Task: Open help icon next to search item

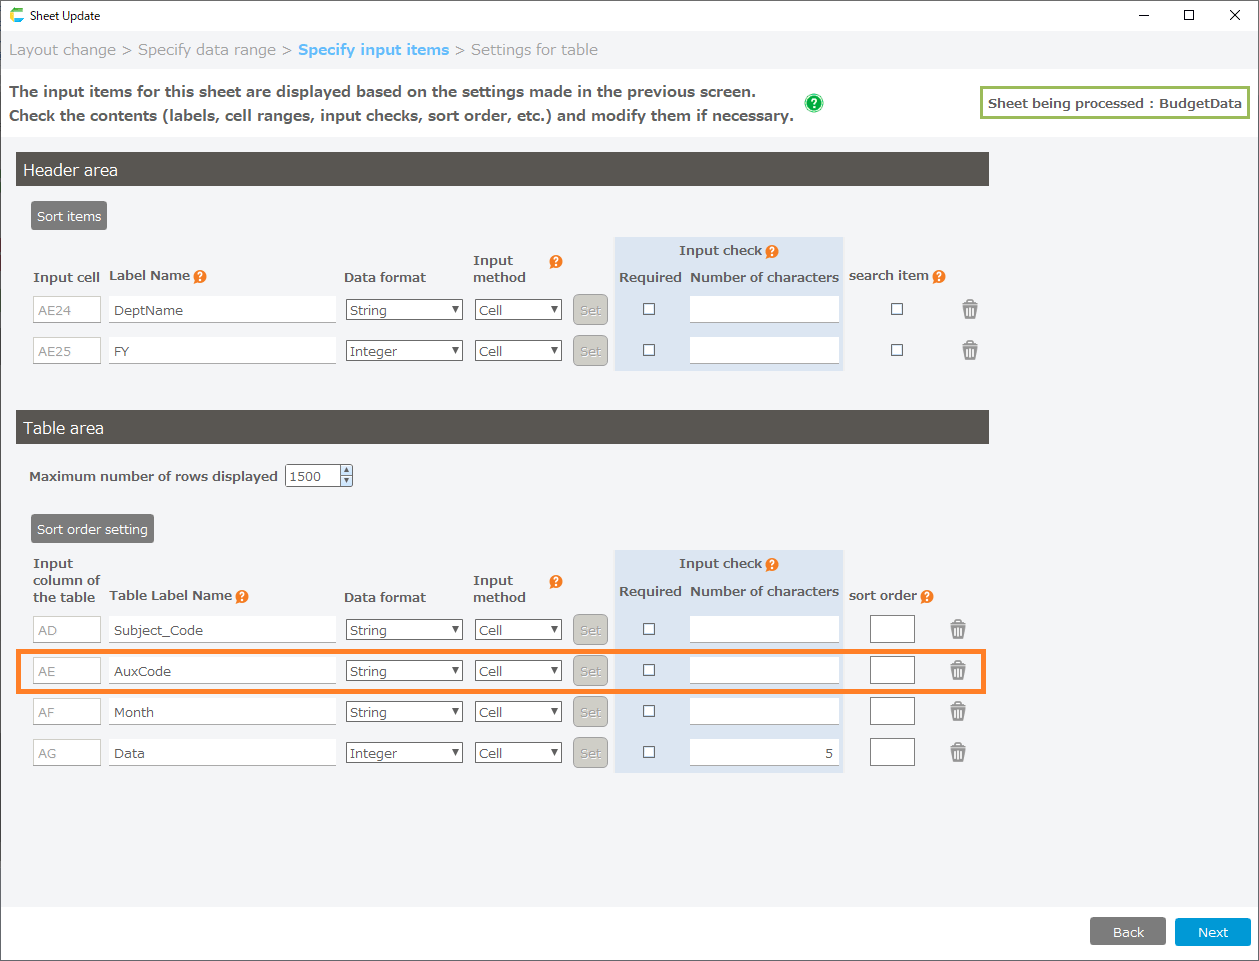Action: click(x=938, y=277)
